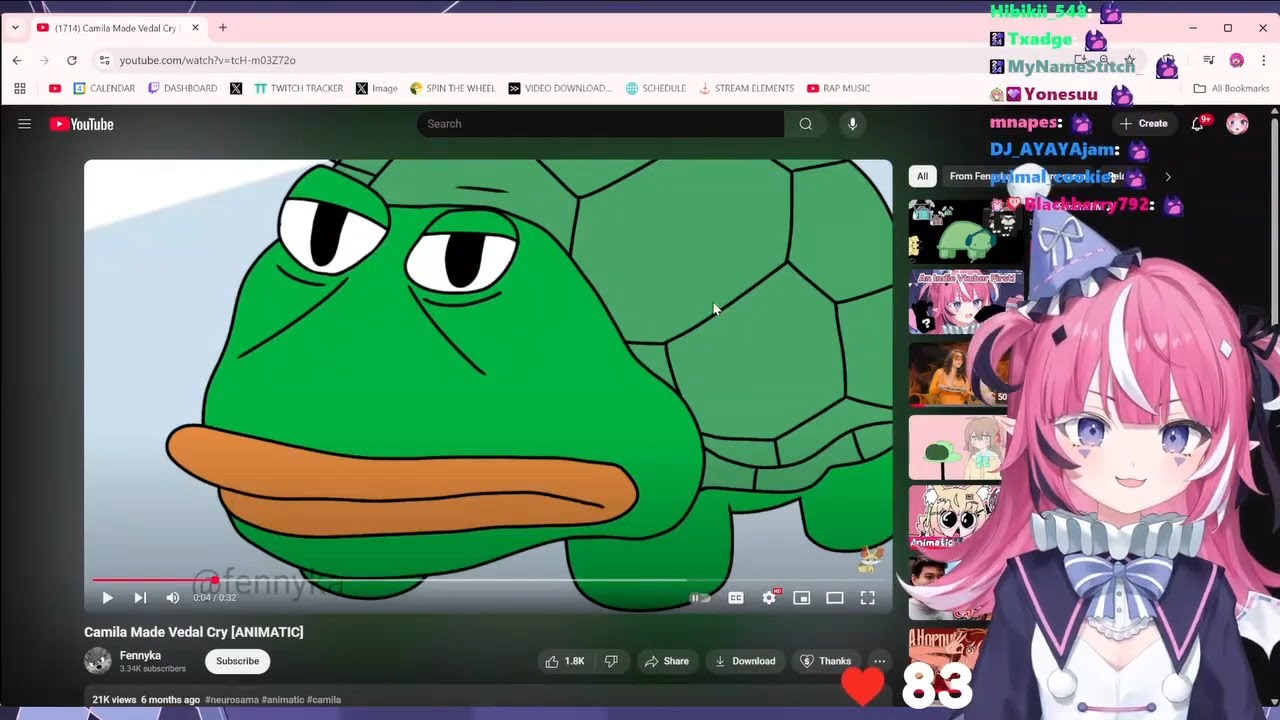The width and height of the screenshot is (1280, 720).
Task: Open YouTube notifications bell
Action: 1198,124
